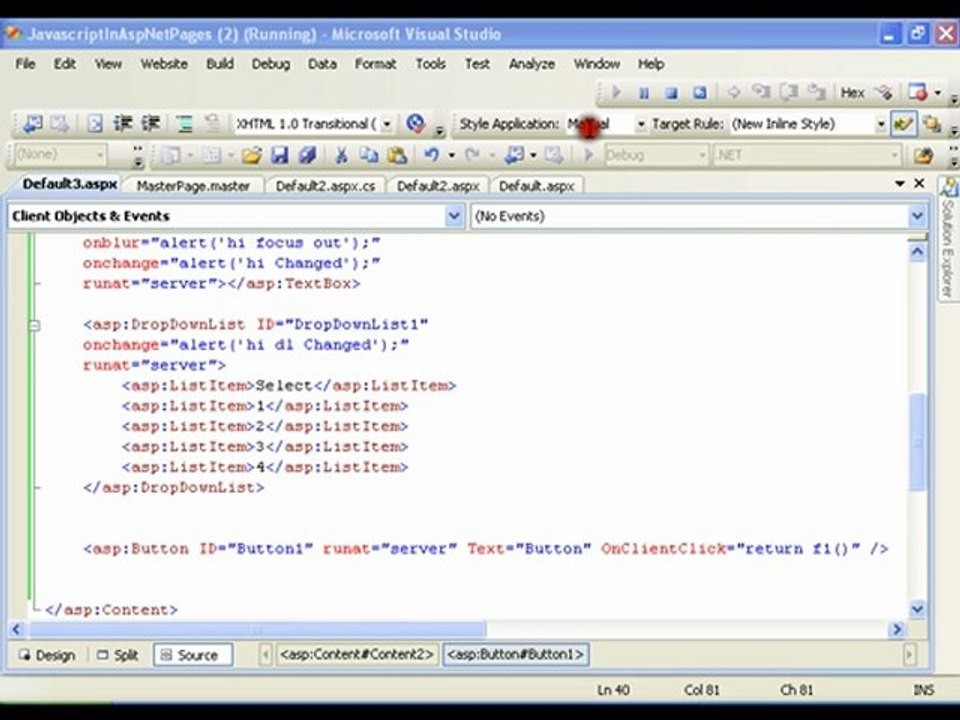Click the Step Over debug icon
960x720 pixels.
(789, 92)
